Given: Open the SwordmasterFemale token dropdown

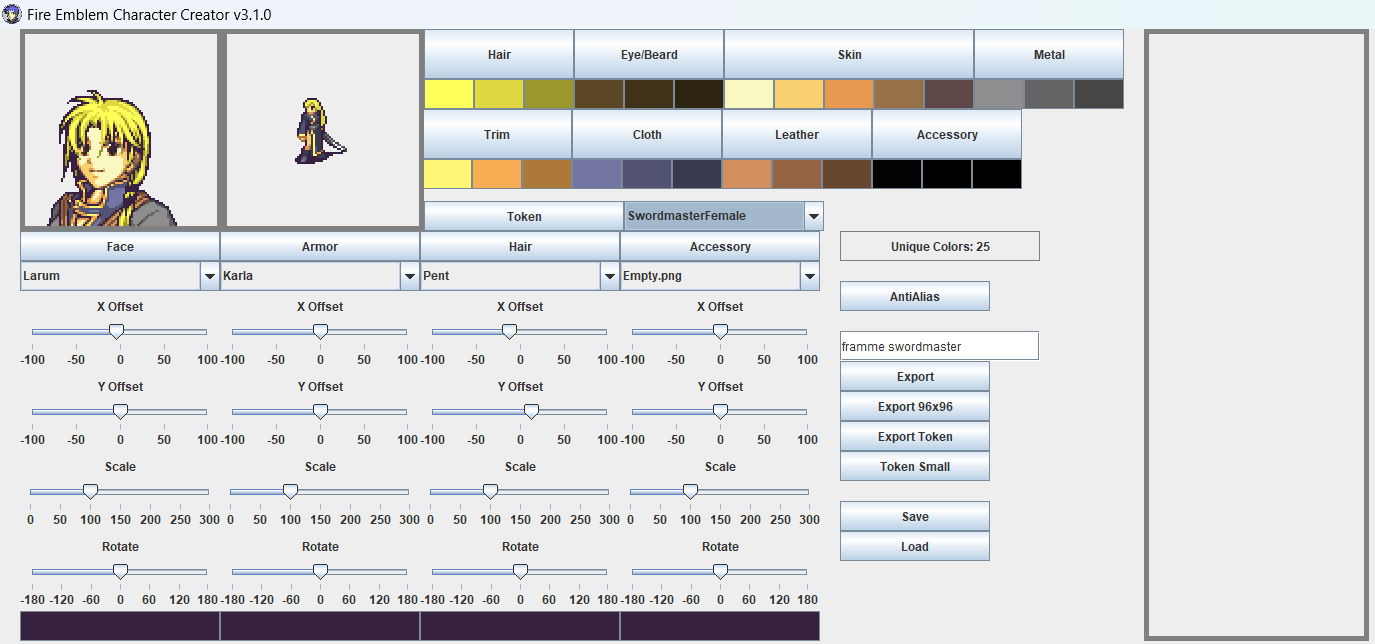Looking at the screenshot, I should click(x=811, y=215).
